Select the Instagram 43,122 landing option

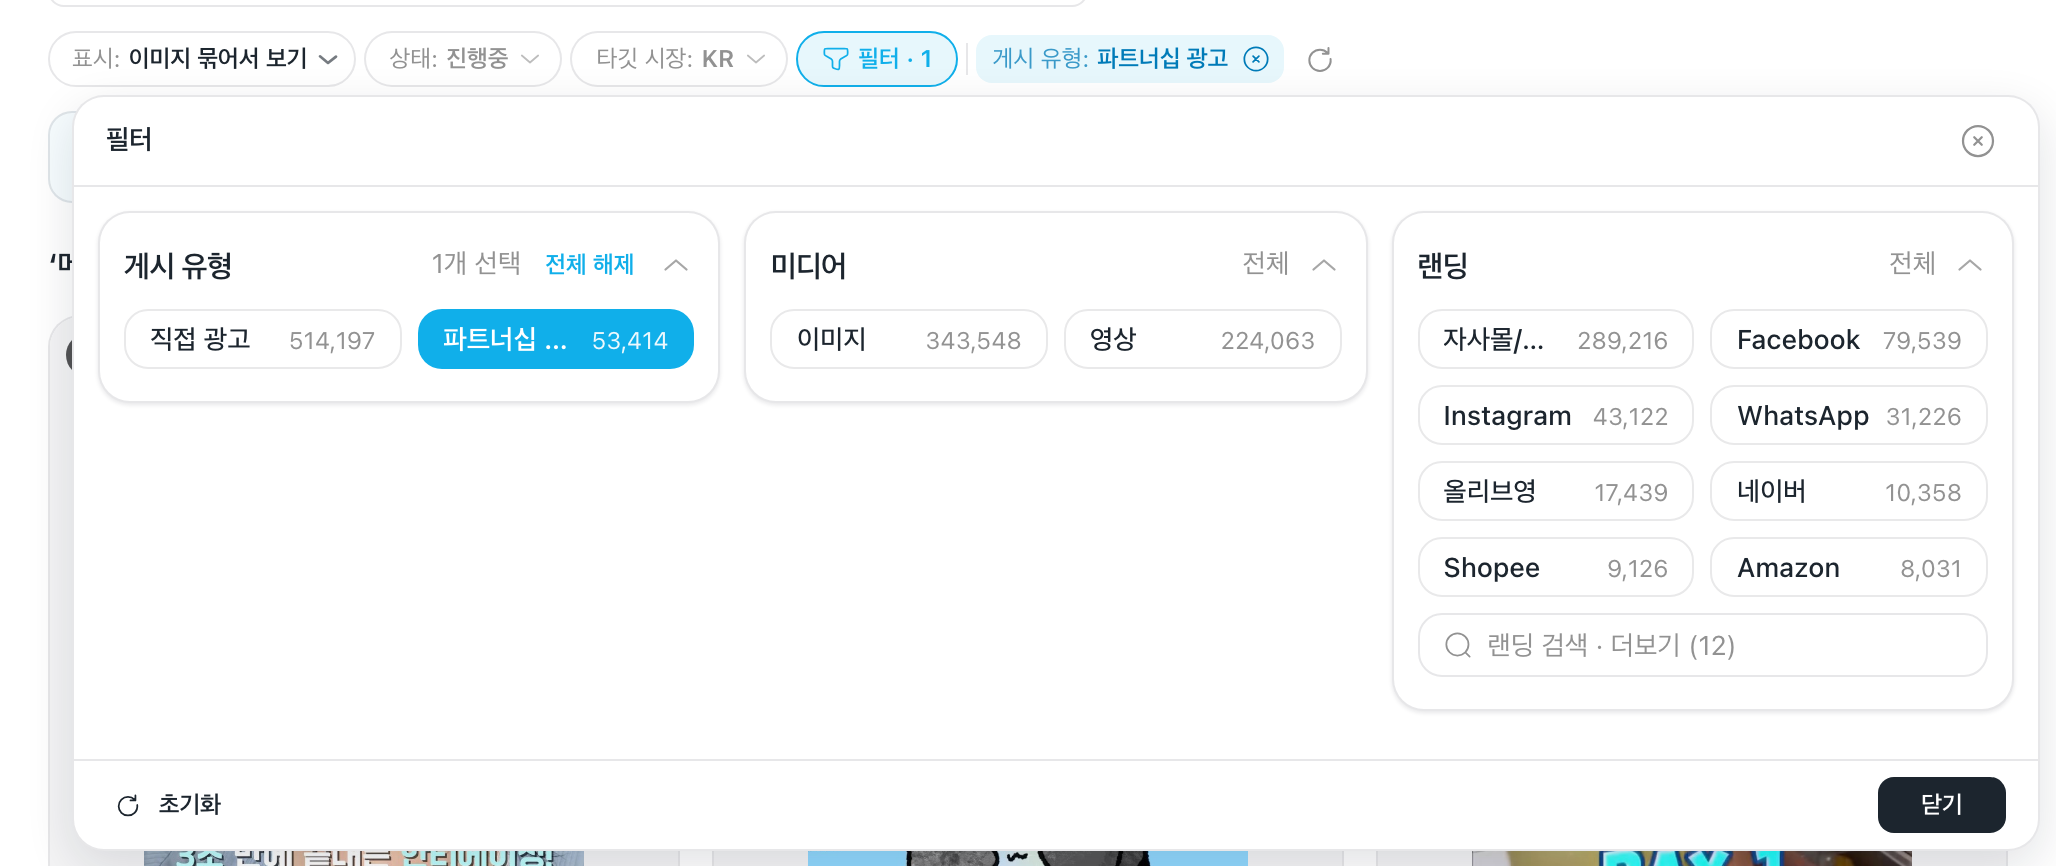click(1555, 416)
